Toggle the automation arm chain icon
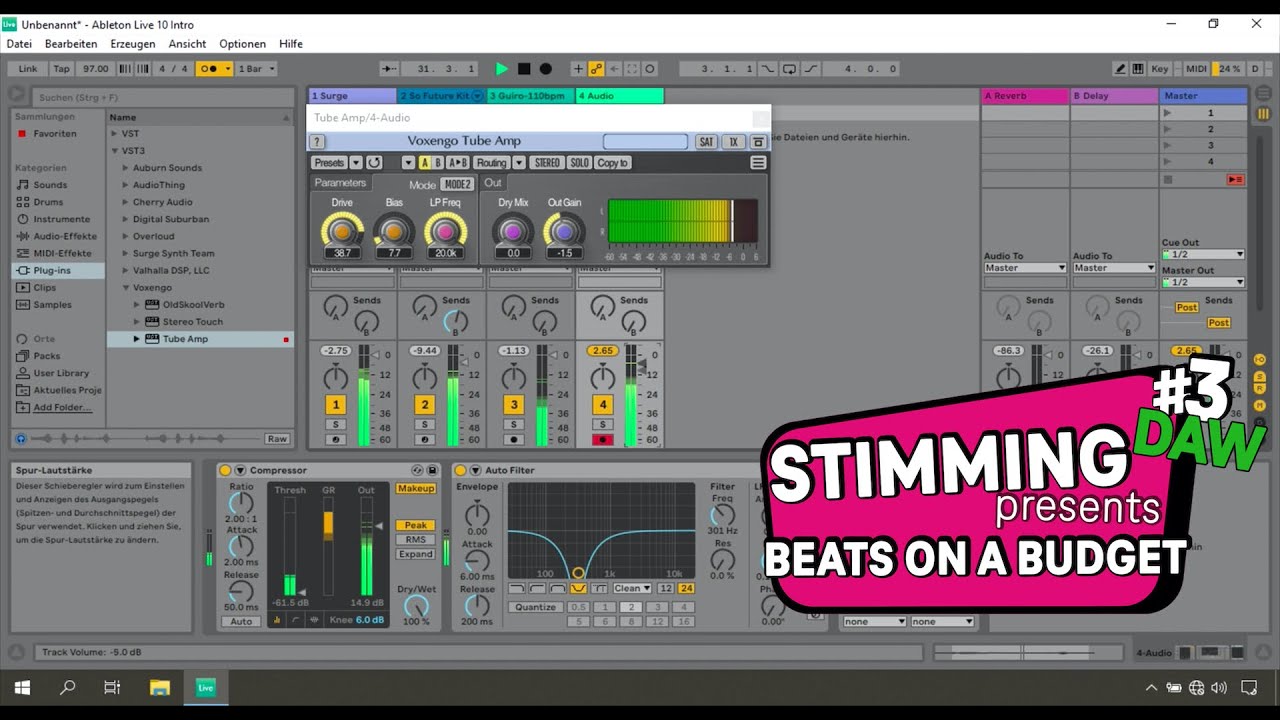 pos(596,69)
